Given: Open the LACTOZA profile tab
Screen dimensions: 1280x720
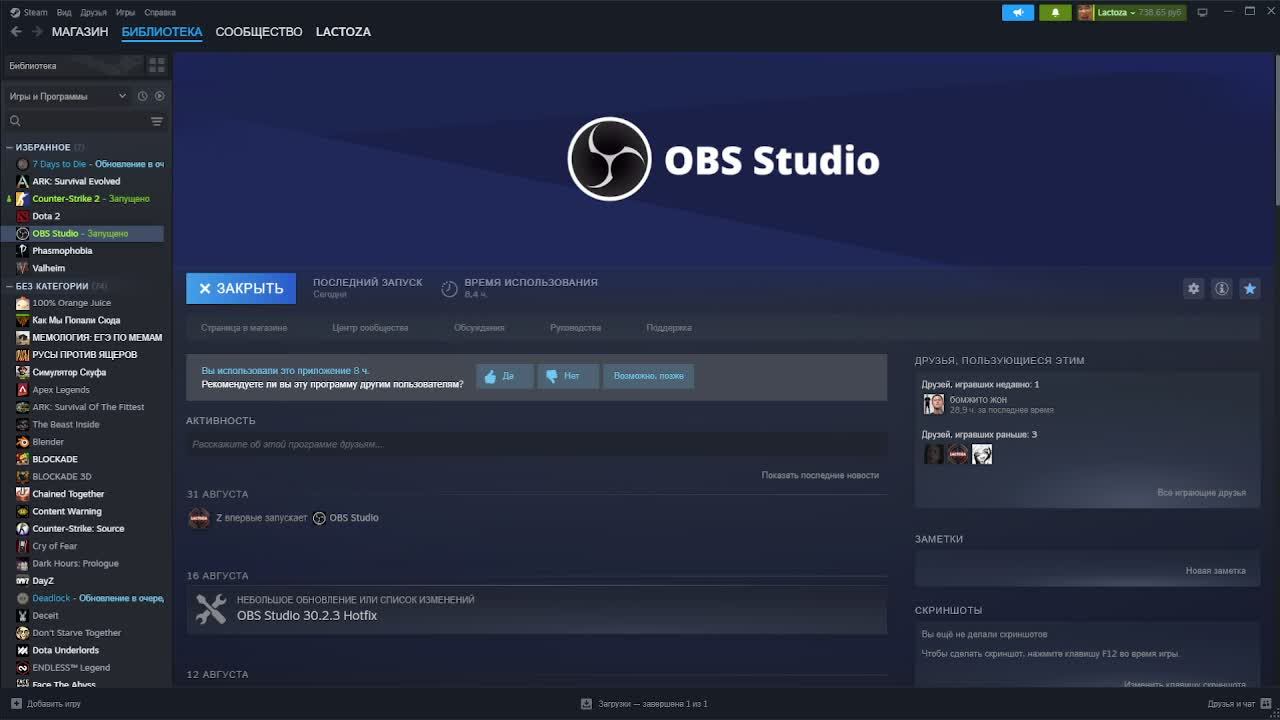Looking at the screenshot, I should click(343, 32).
